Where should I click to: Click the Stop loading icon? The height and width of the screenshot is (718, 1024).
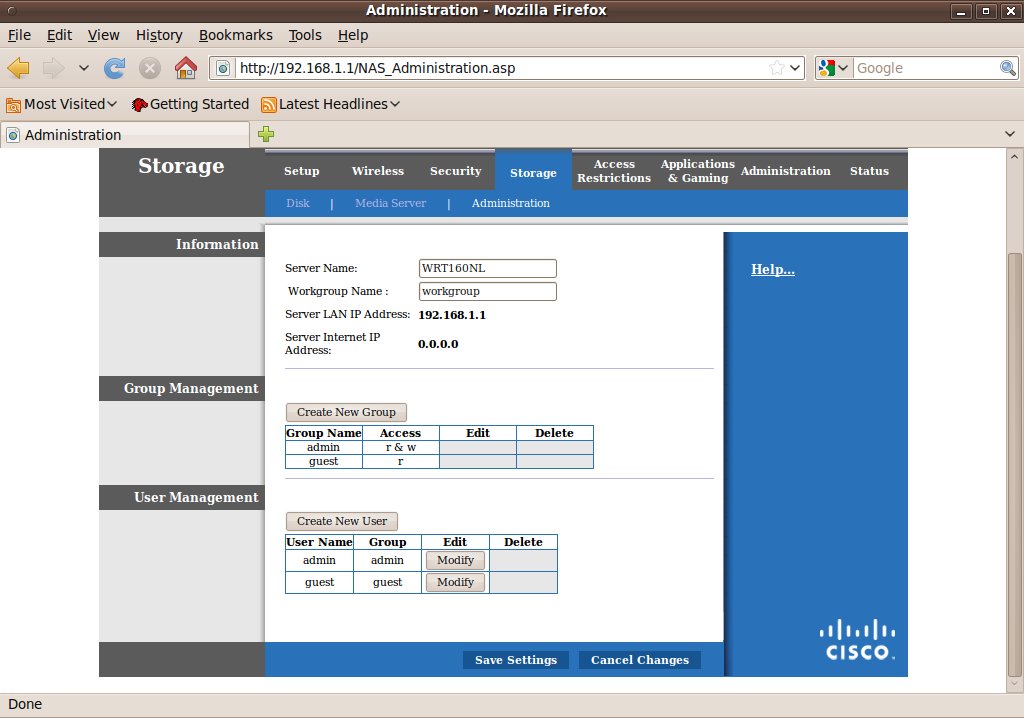pos(150,68)
